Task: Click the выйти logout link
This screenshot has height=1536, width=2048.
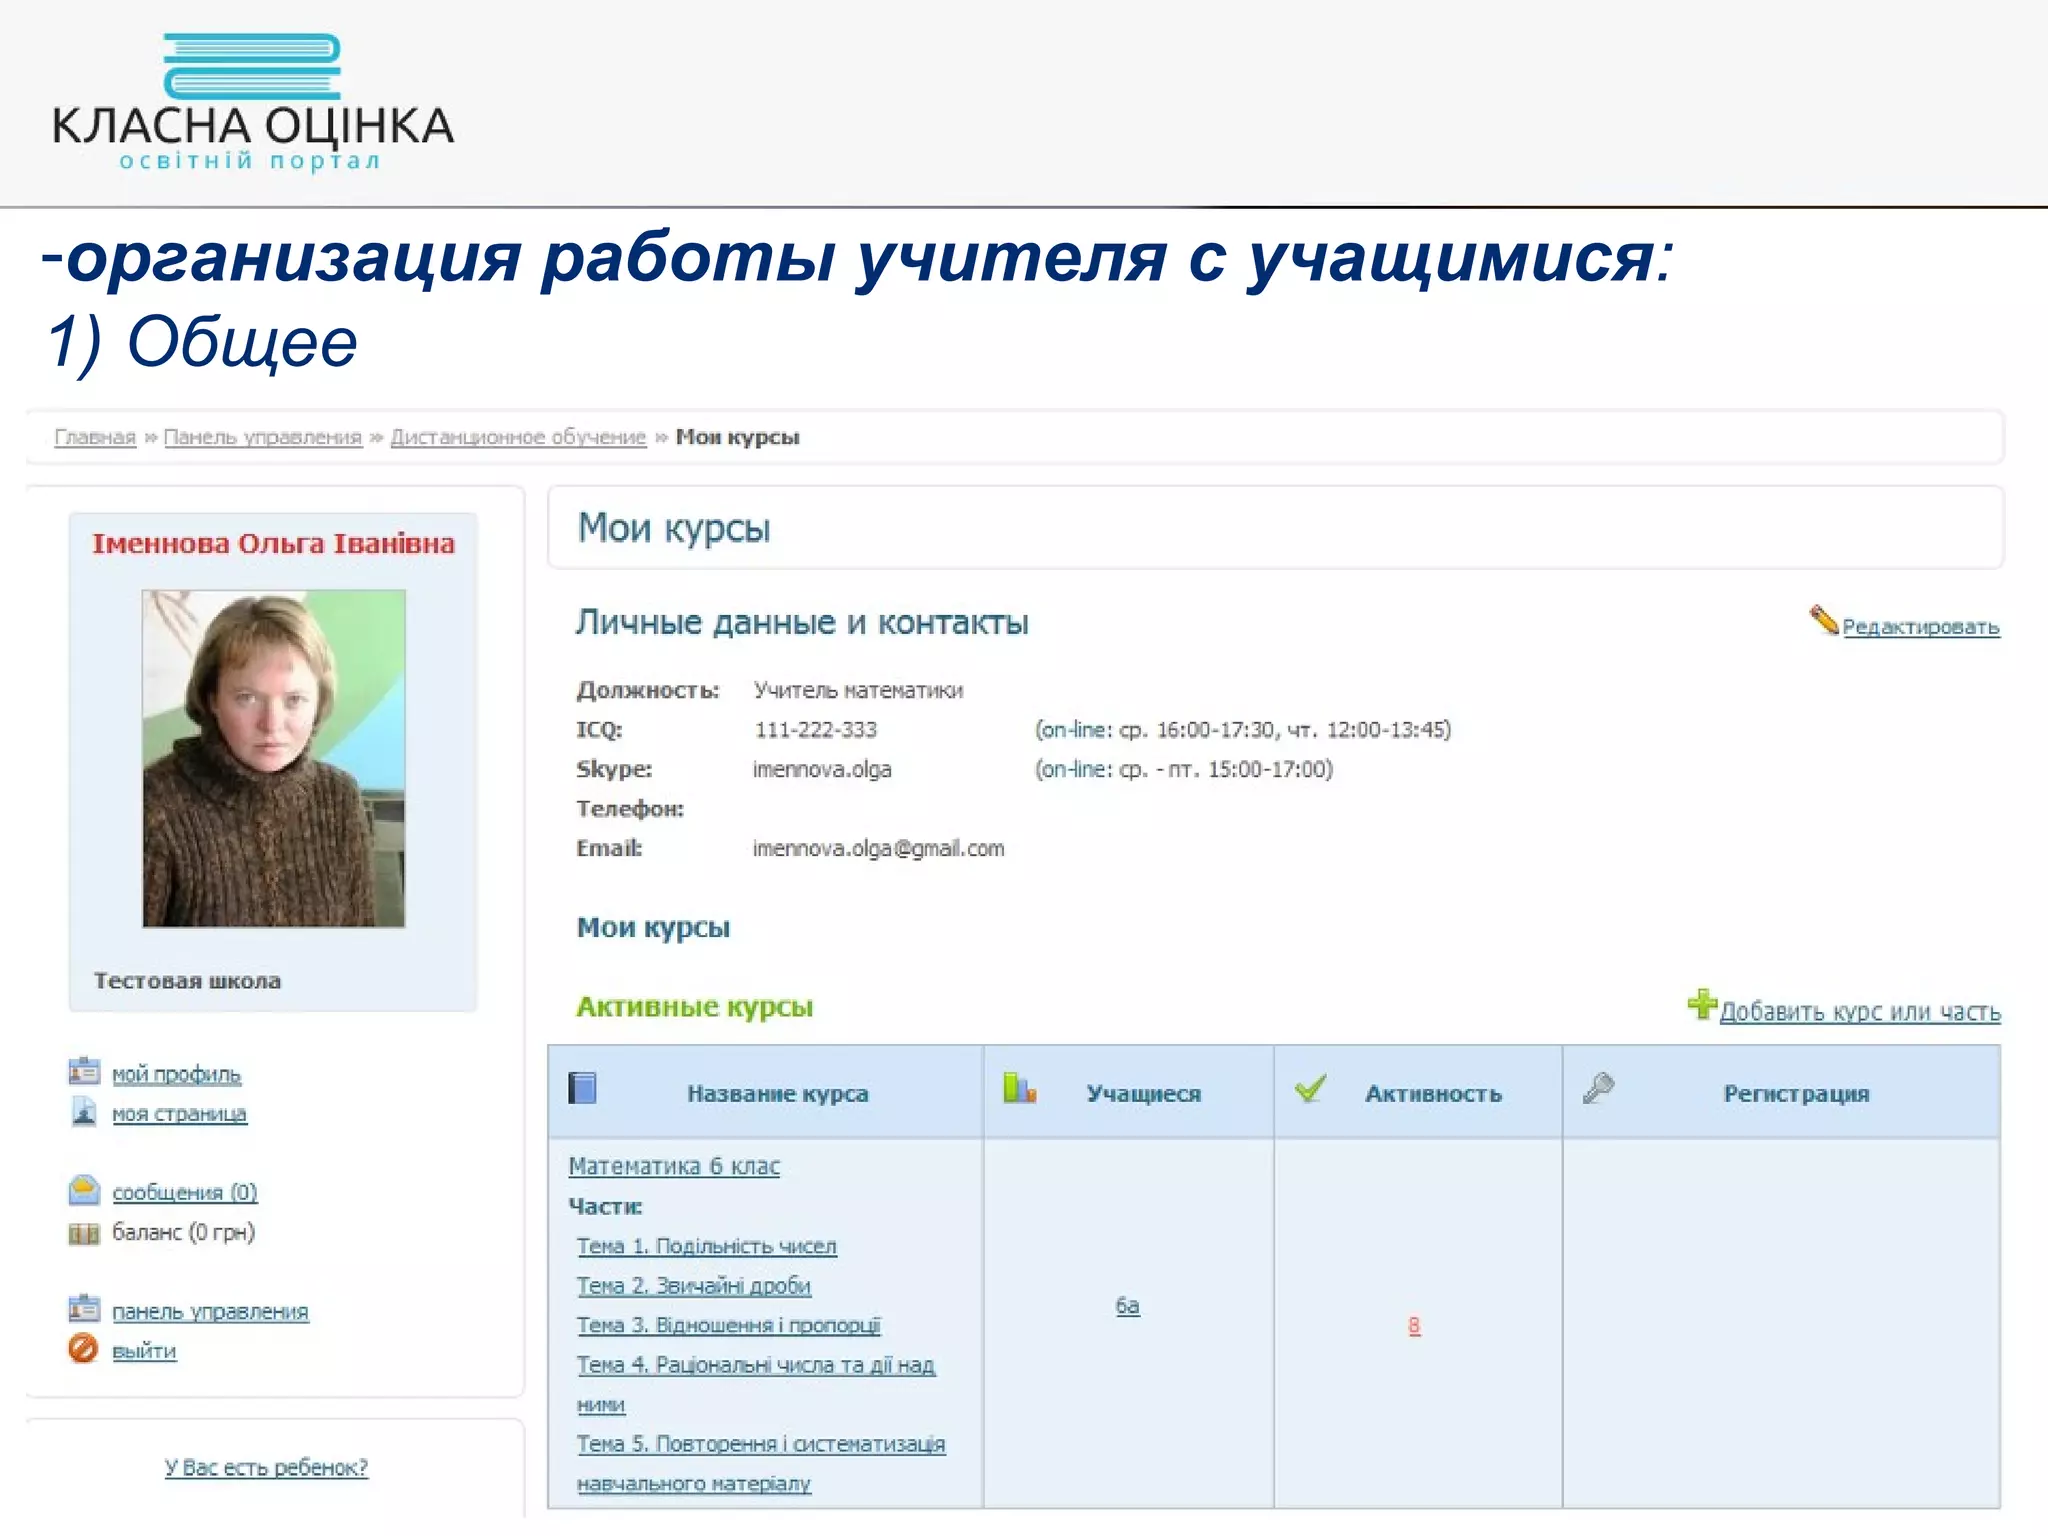Action: pos(144,1351)
